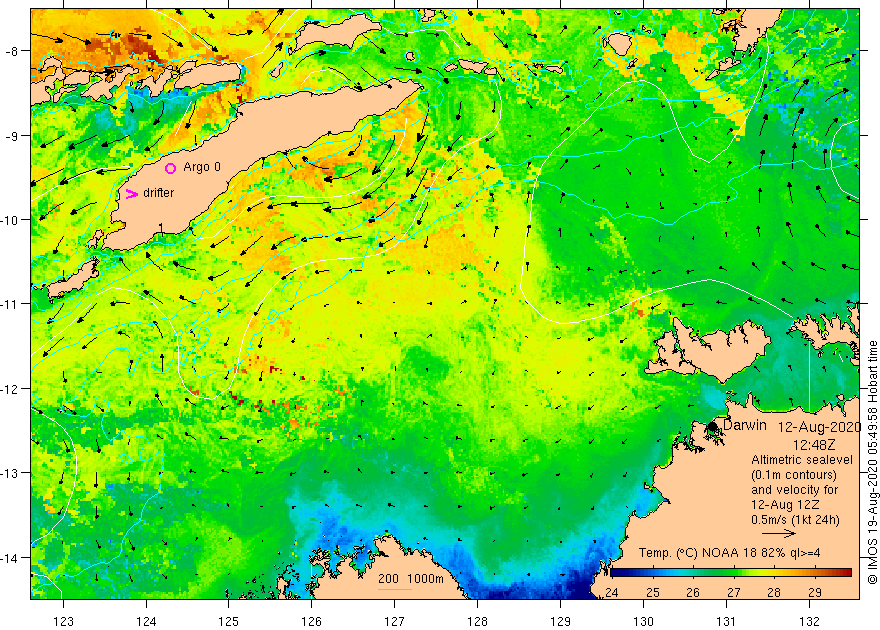Screen dimensions: 880x630
Task: Click the latitude axis label '-14'
Action: [x=10, y=558]
